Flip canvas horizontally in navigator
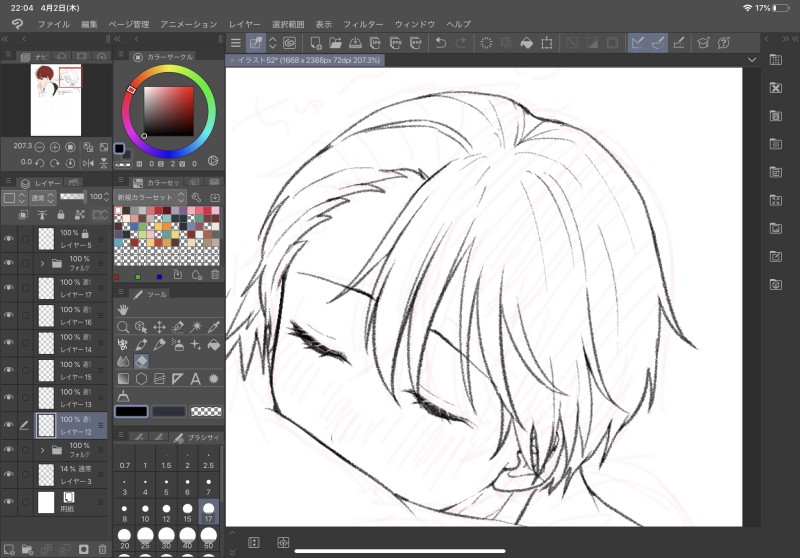 tap(88, 163)
